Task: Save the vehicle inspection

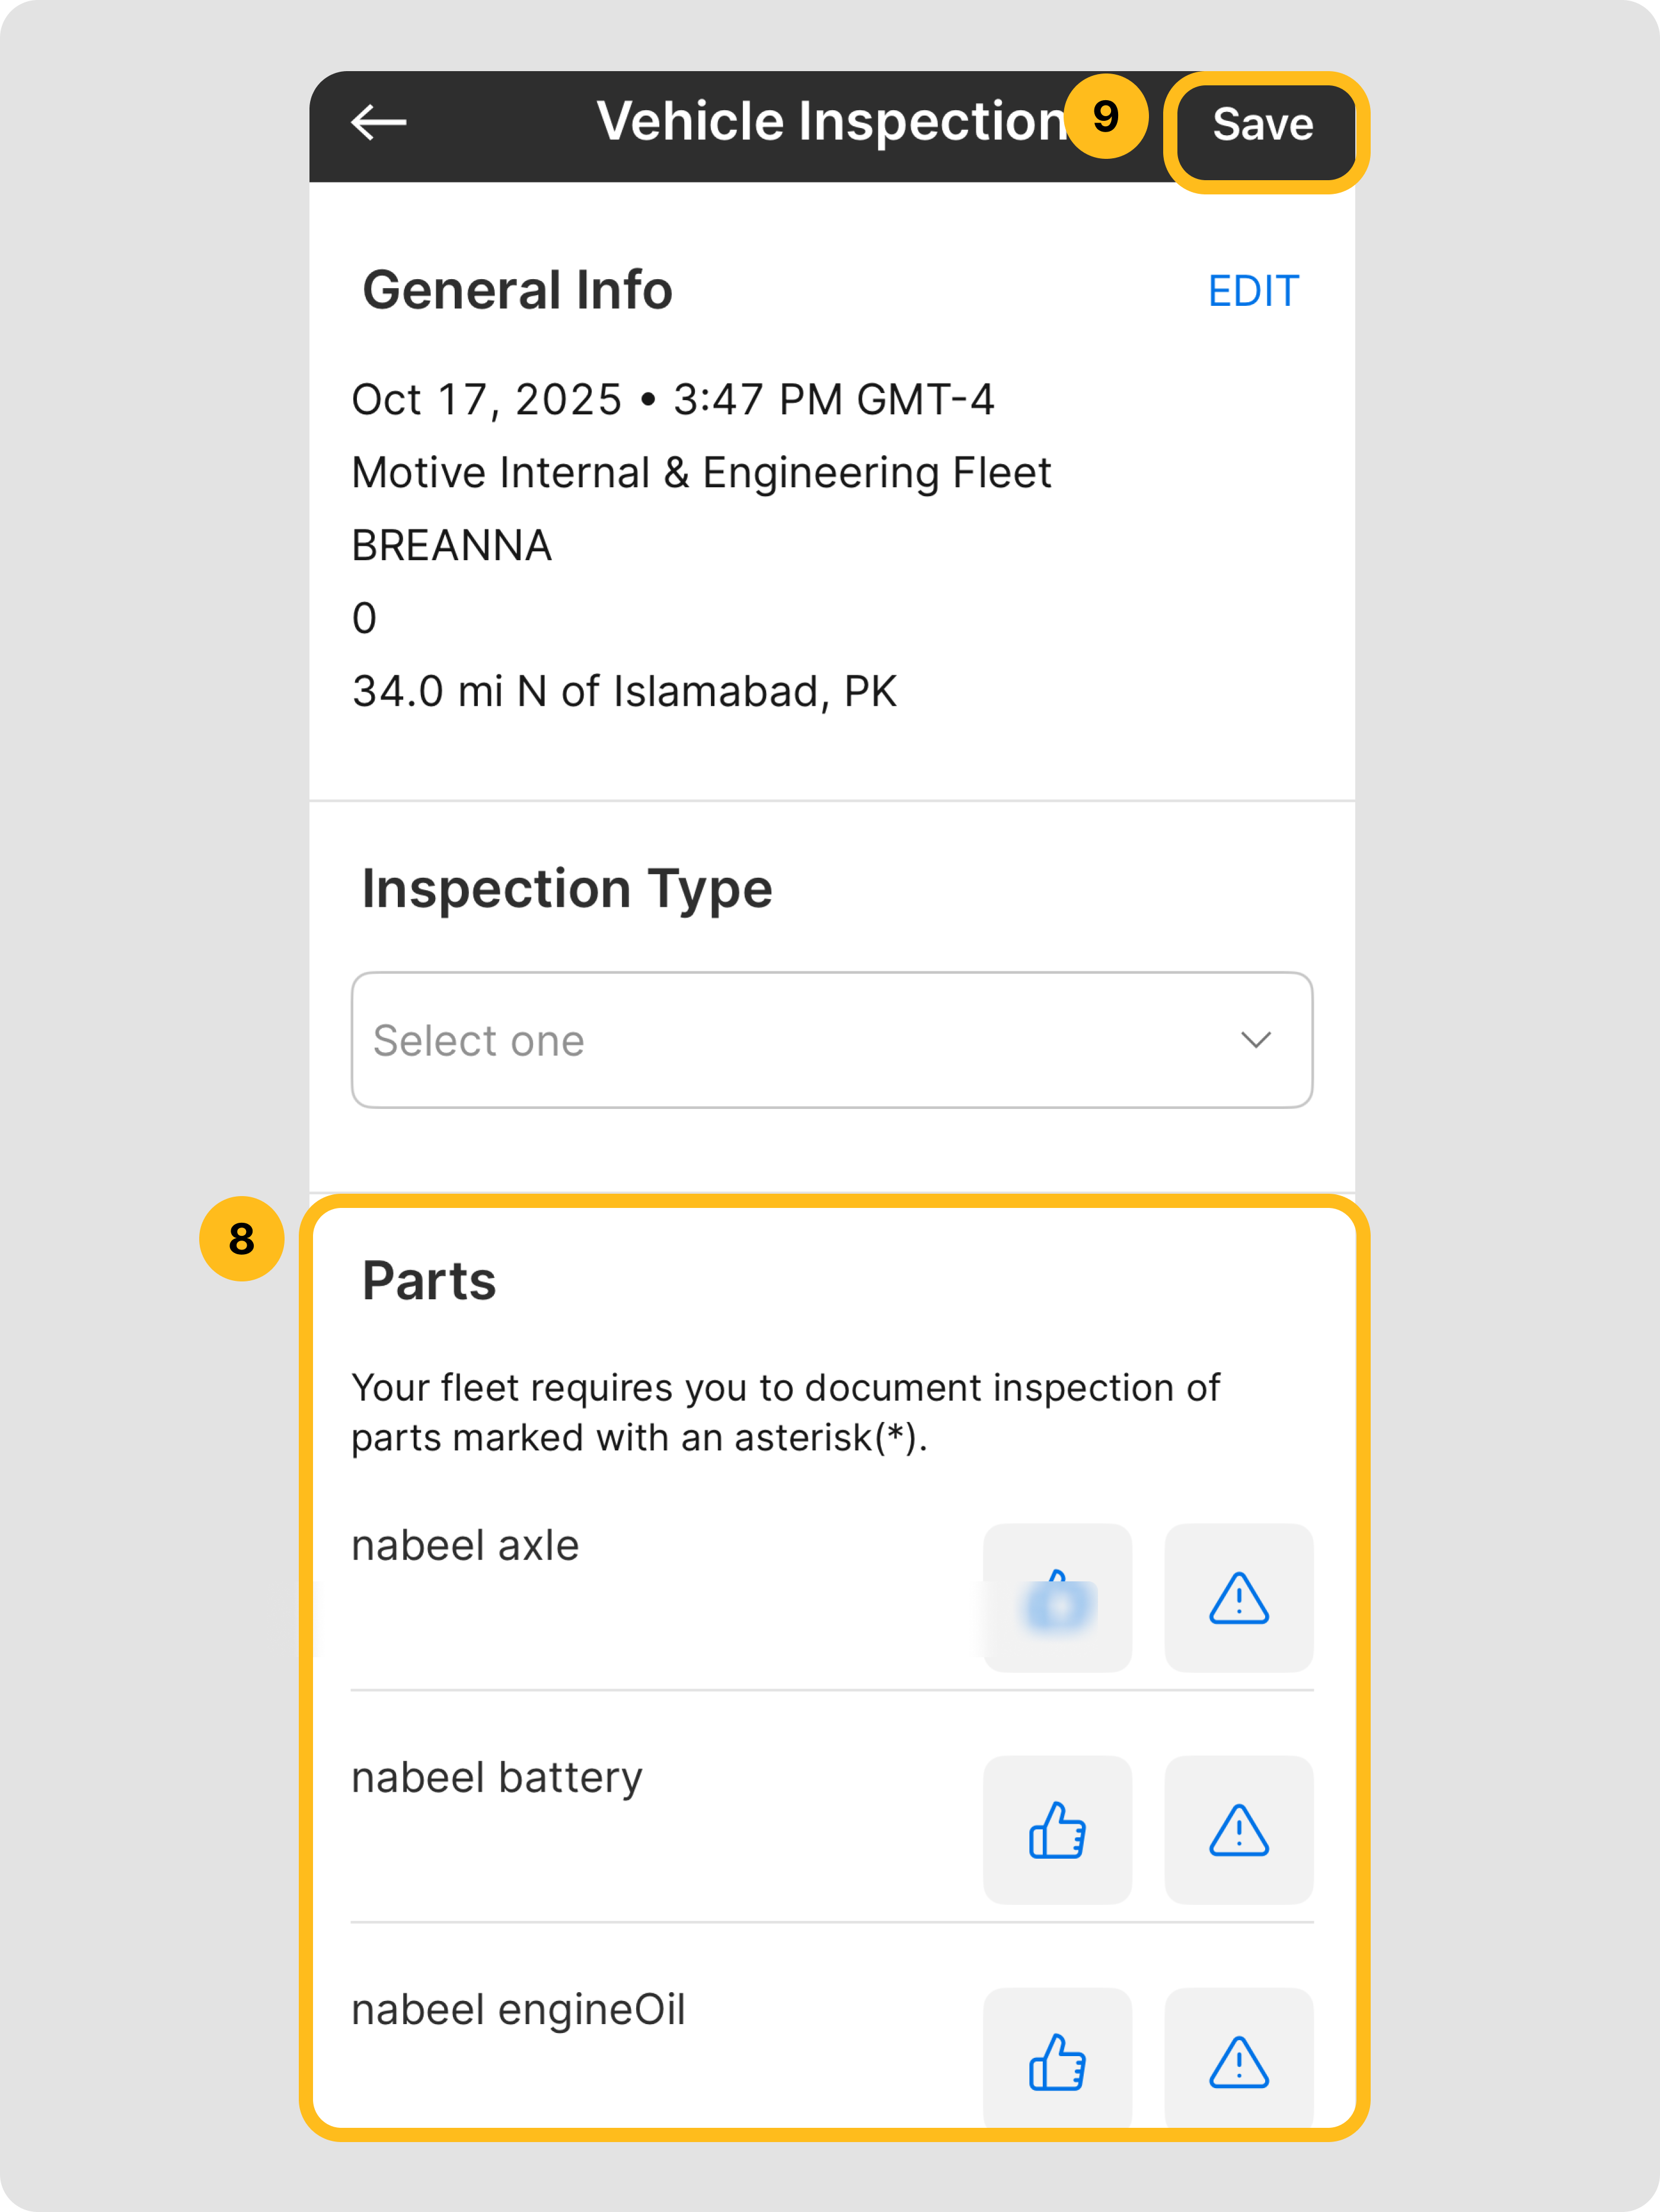Action: click(x=1263, y=125)
